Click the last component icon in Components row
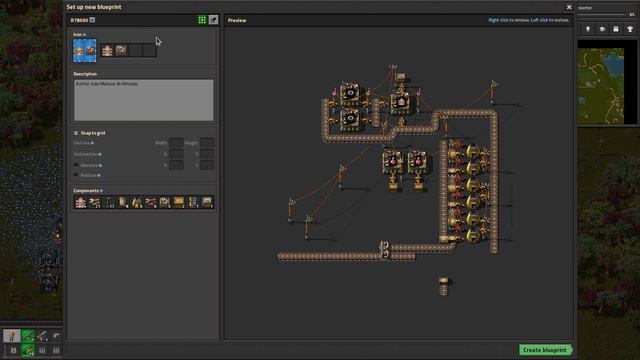 click(207, 202)
